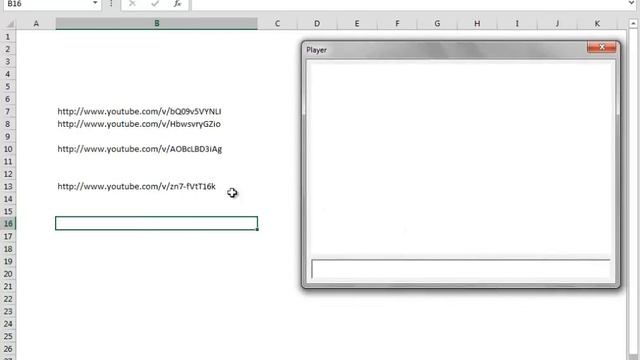Confirm entry with the checkmark icon

(155, 4)
